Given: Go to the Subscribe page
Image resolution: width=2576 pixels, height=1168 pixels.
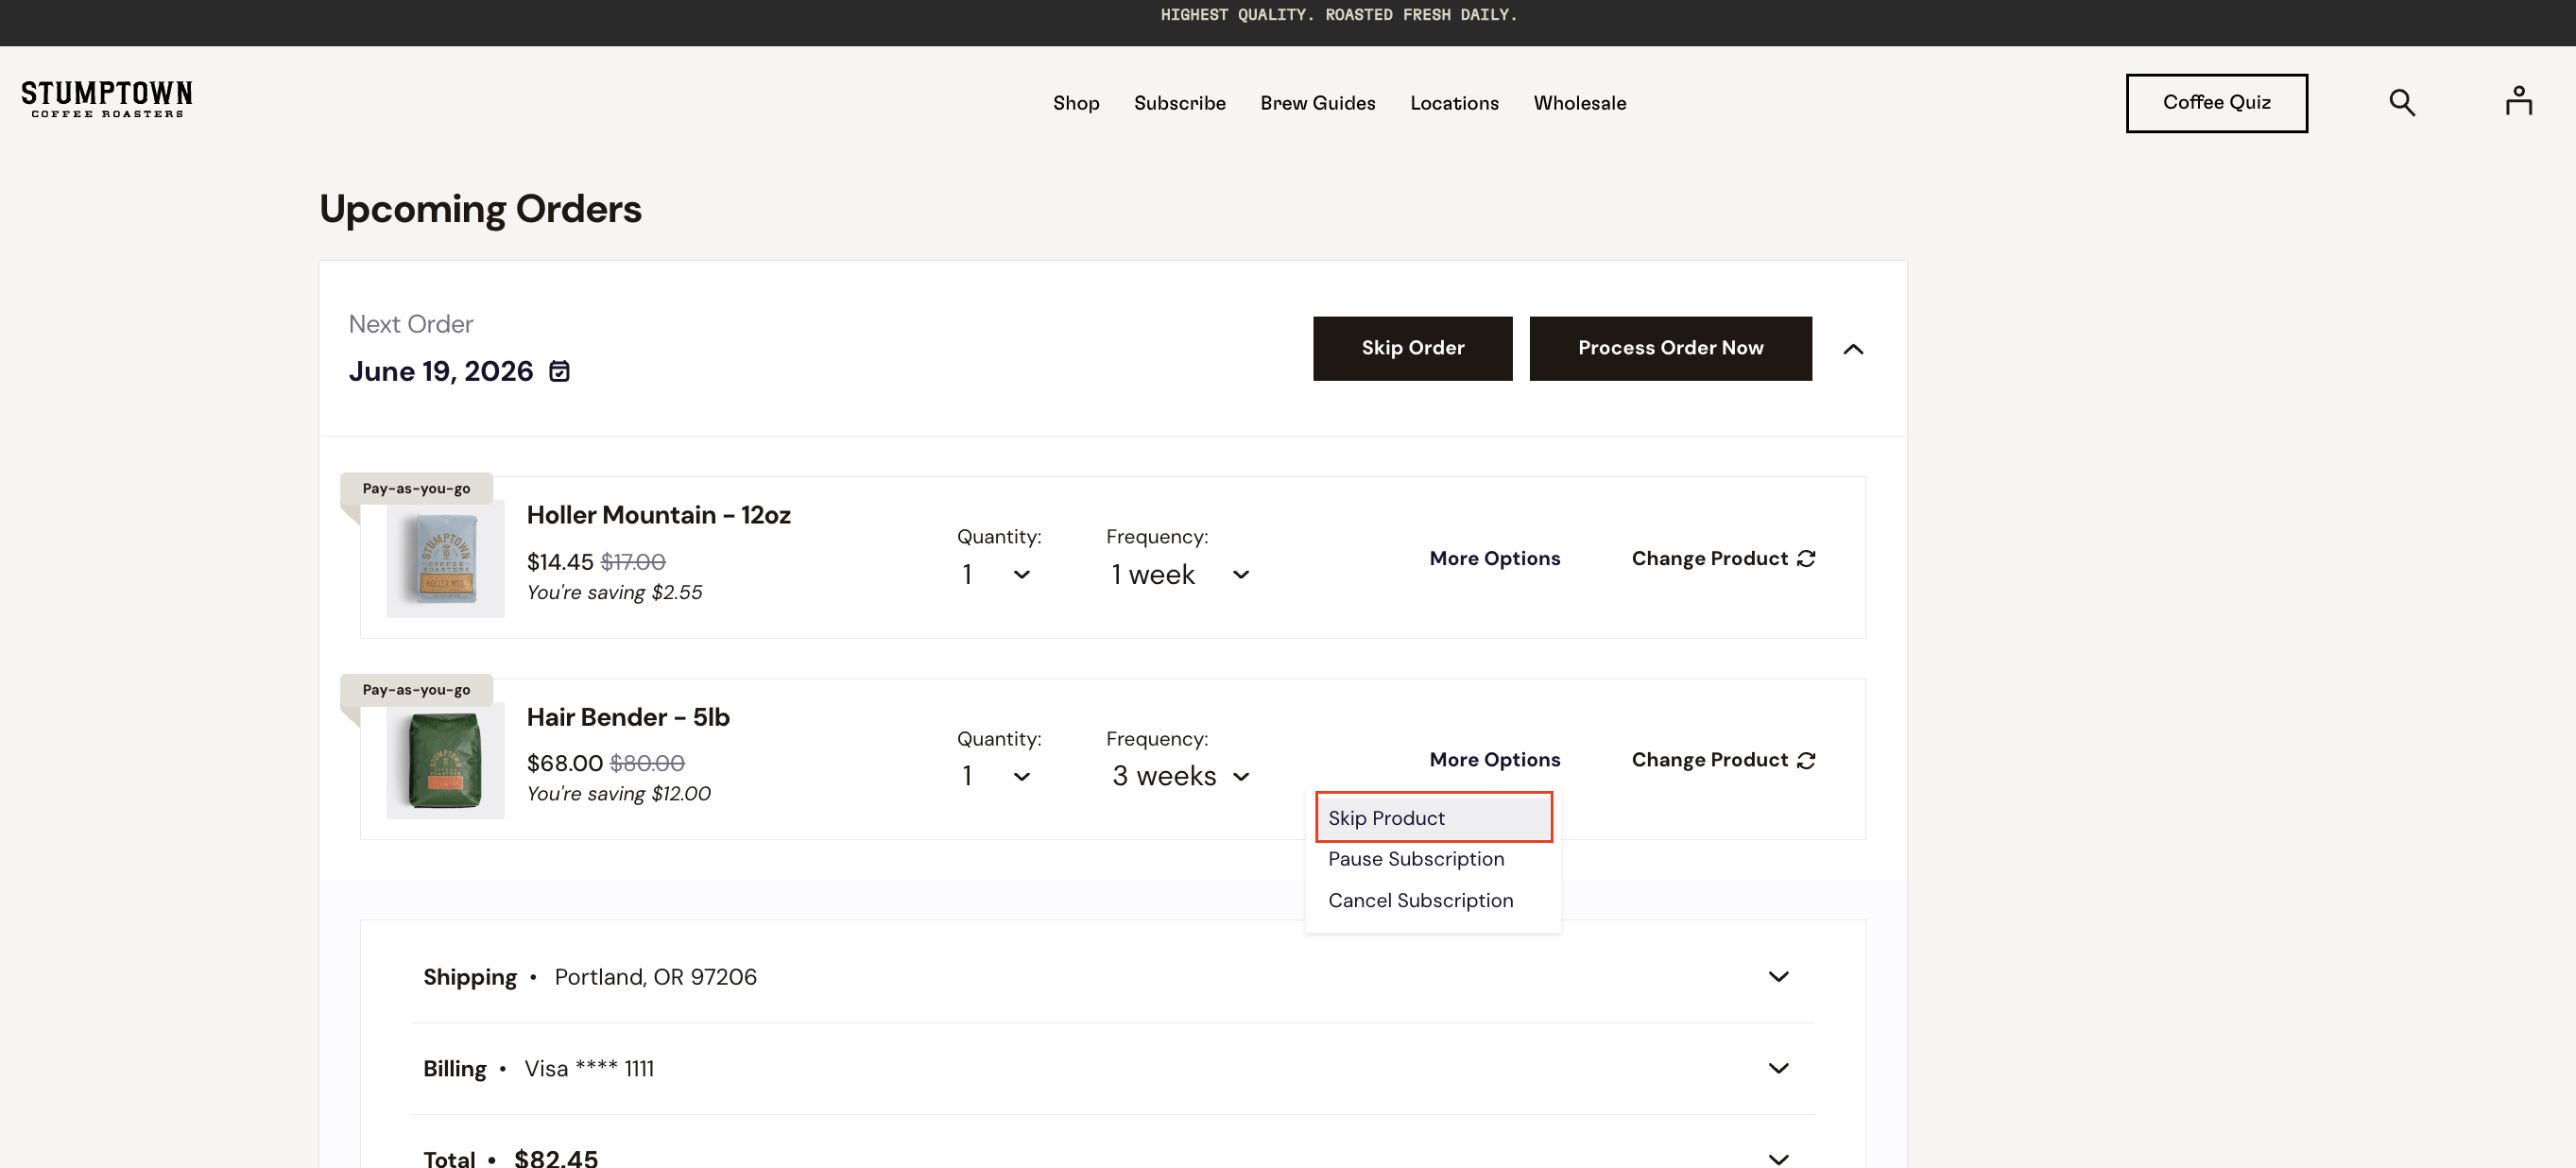Looking at the screenshot, I should [1179, 103].
